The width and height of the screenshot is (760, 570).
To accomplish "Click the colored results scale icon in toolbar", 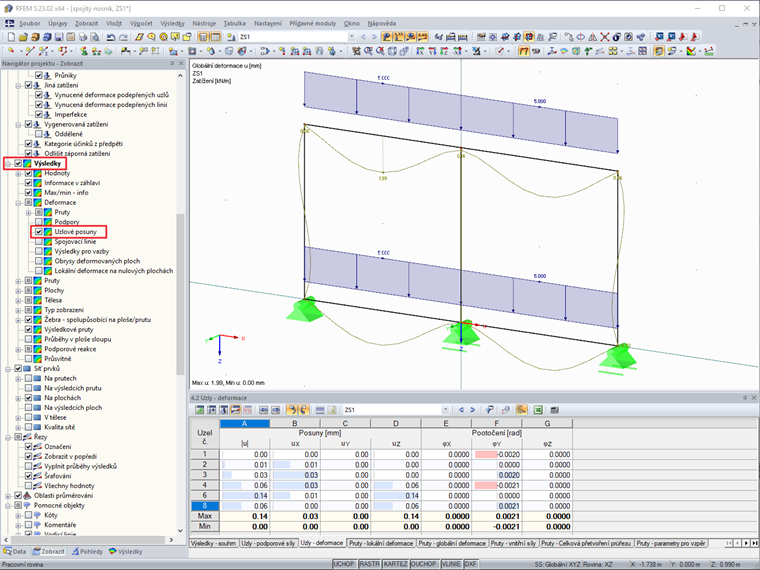I will point(692,51).
